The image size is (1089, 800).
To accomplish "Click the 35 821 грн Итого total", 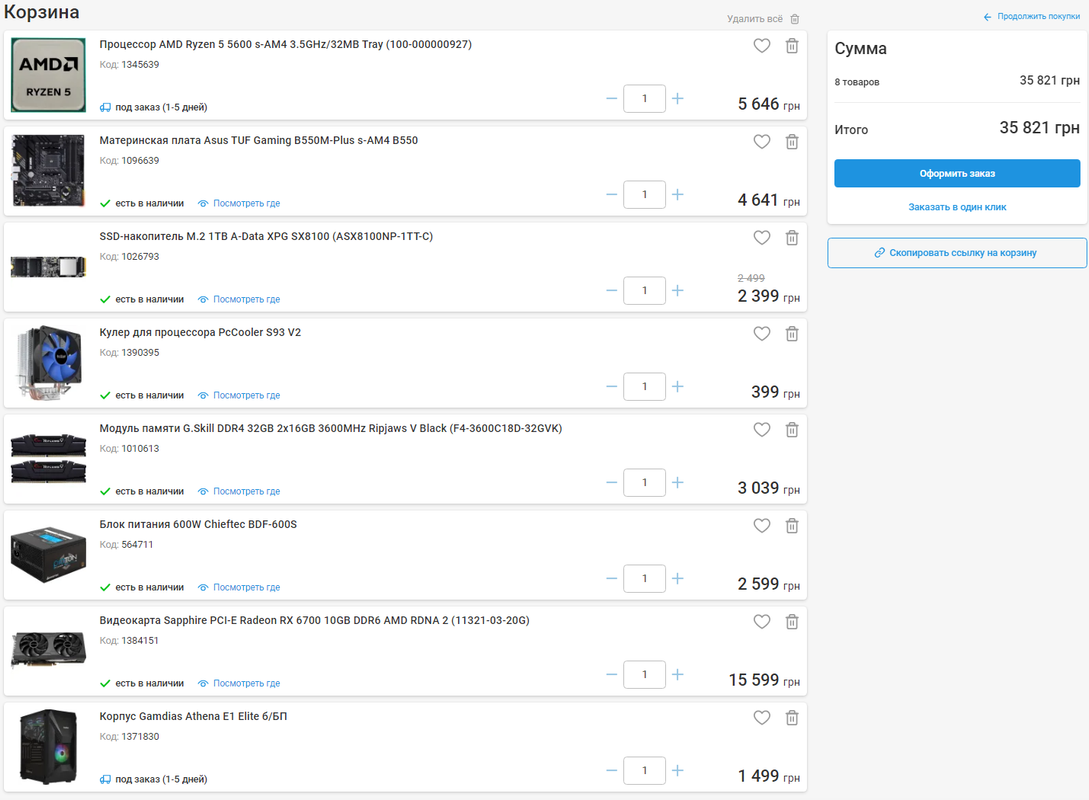I will click(1039, 128).
